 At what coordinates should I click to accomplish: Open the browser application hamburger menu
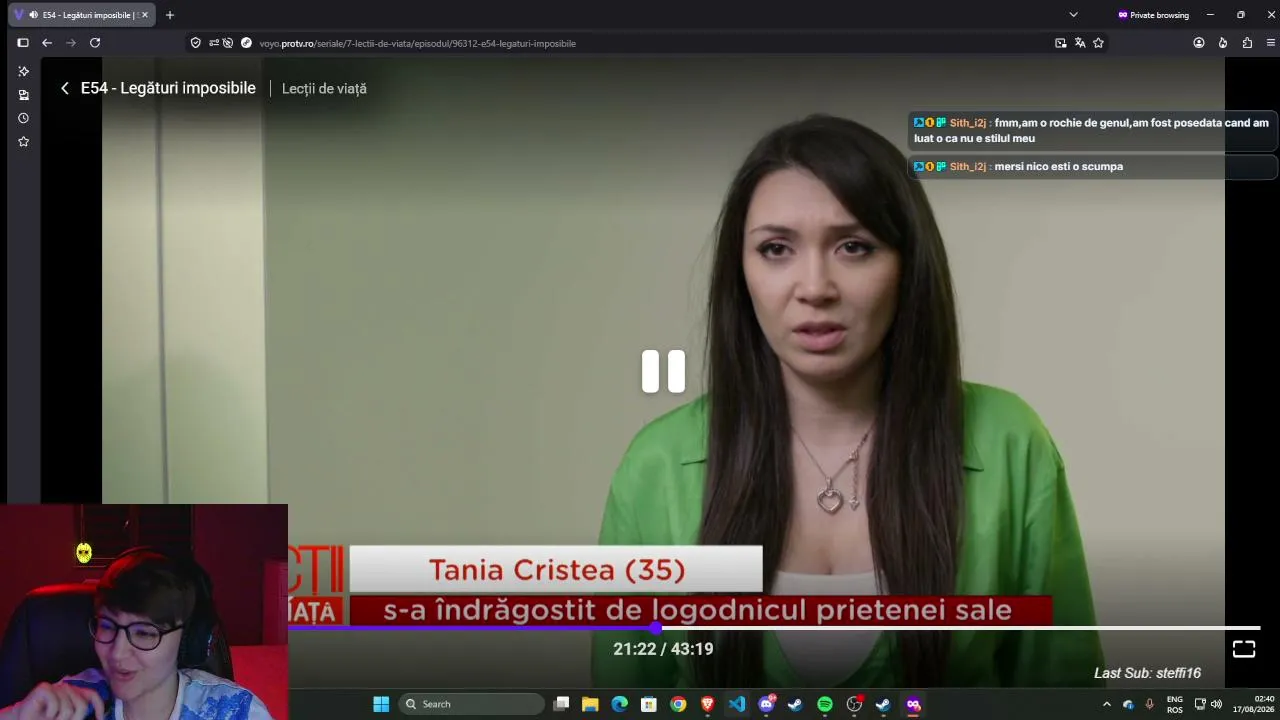(1271, 43)
